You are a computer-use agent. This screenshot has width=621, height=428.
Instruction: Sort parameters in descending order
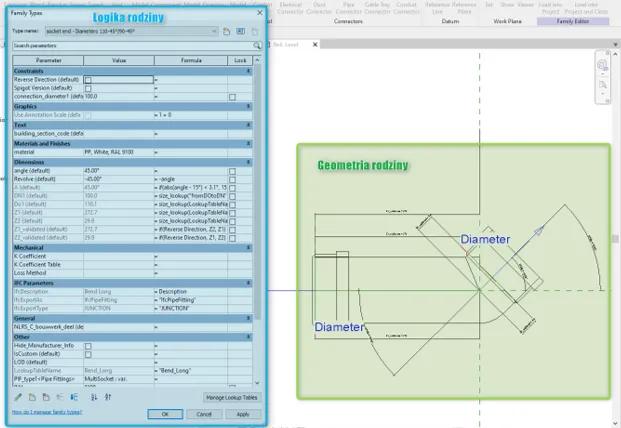tap(107, 397)
